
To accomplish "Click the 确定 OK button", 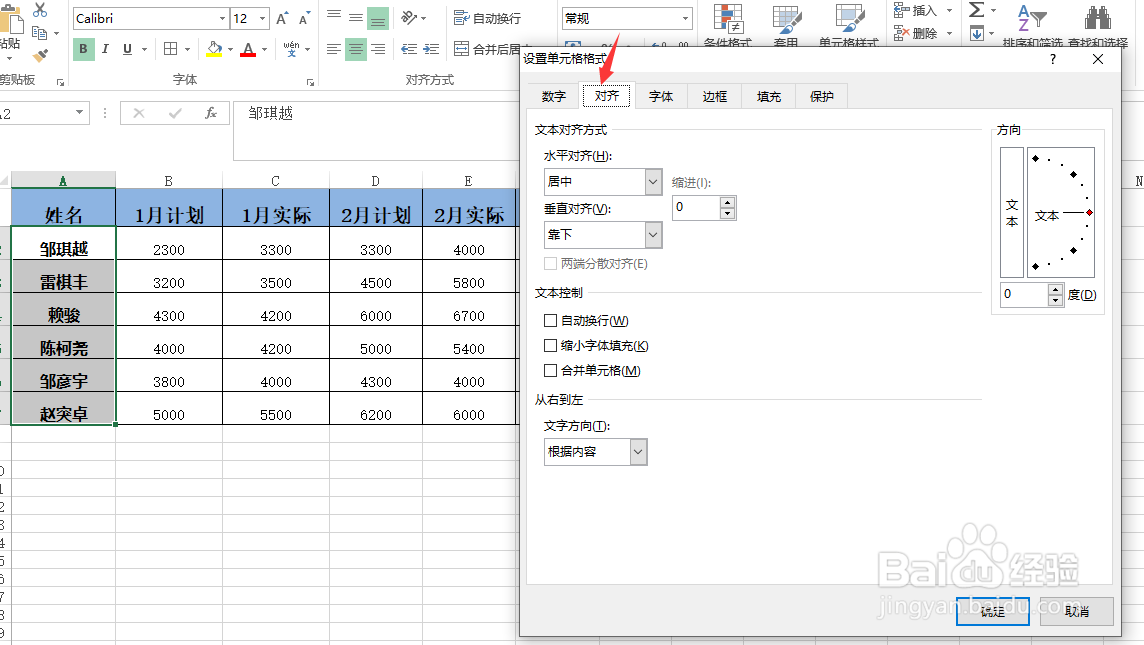I will [x=993, y=611].
